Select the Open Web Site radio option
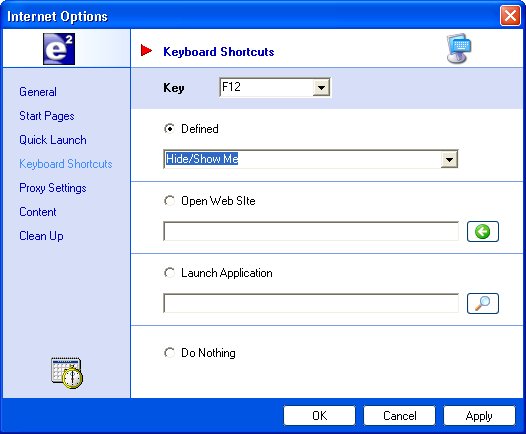 (169, 201)
